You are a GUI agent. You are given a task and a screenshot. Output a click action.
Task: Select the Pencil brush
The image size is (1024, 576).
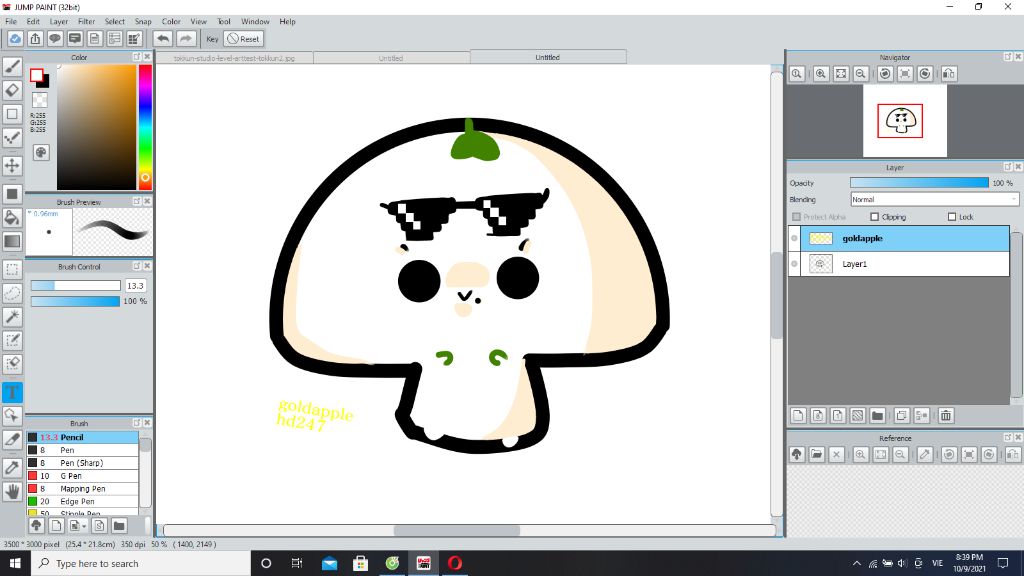tap(82, 437)
